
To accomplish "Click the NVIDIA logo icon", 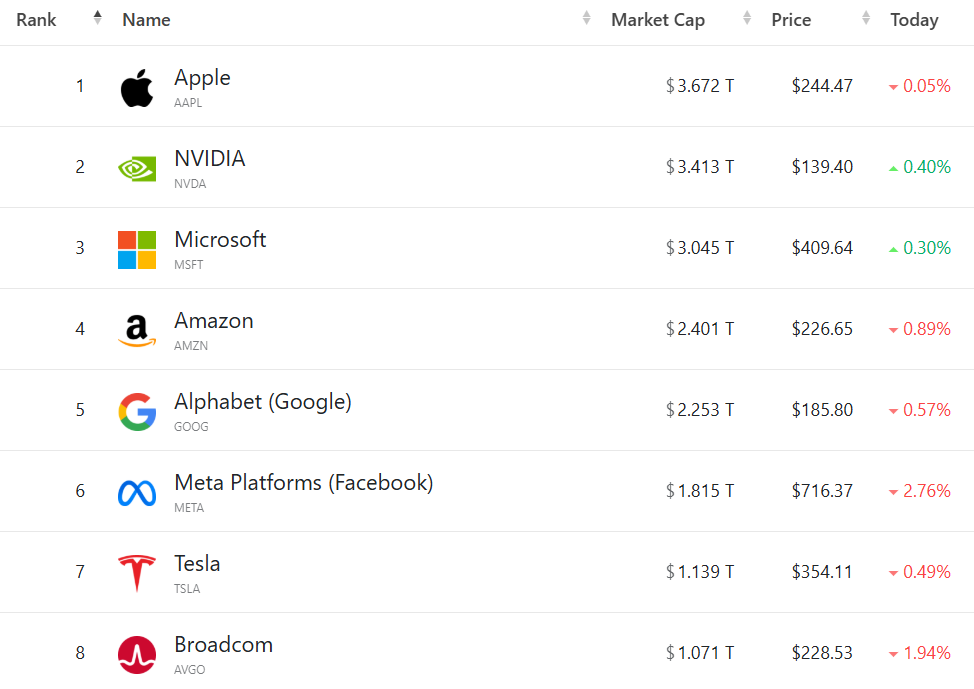I will pyautogui.click(x=137, y=168).
